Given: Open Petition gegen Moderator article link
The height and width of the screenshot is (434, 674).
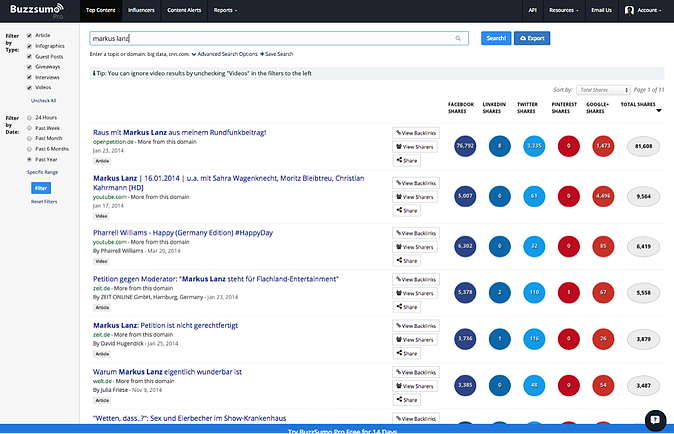Looking at the screenshot, I should (216, 279).
